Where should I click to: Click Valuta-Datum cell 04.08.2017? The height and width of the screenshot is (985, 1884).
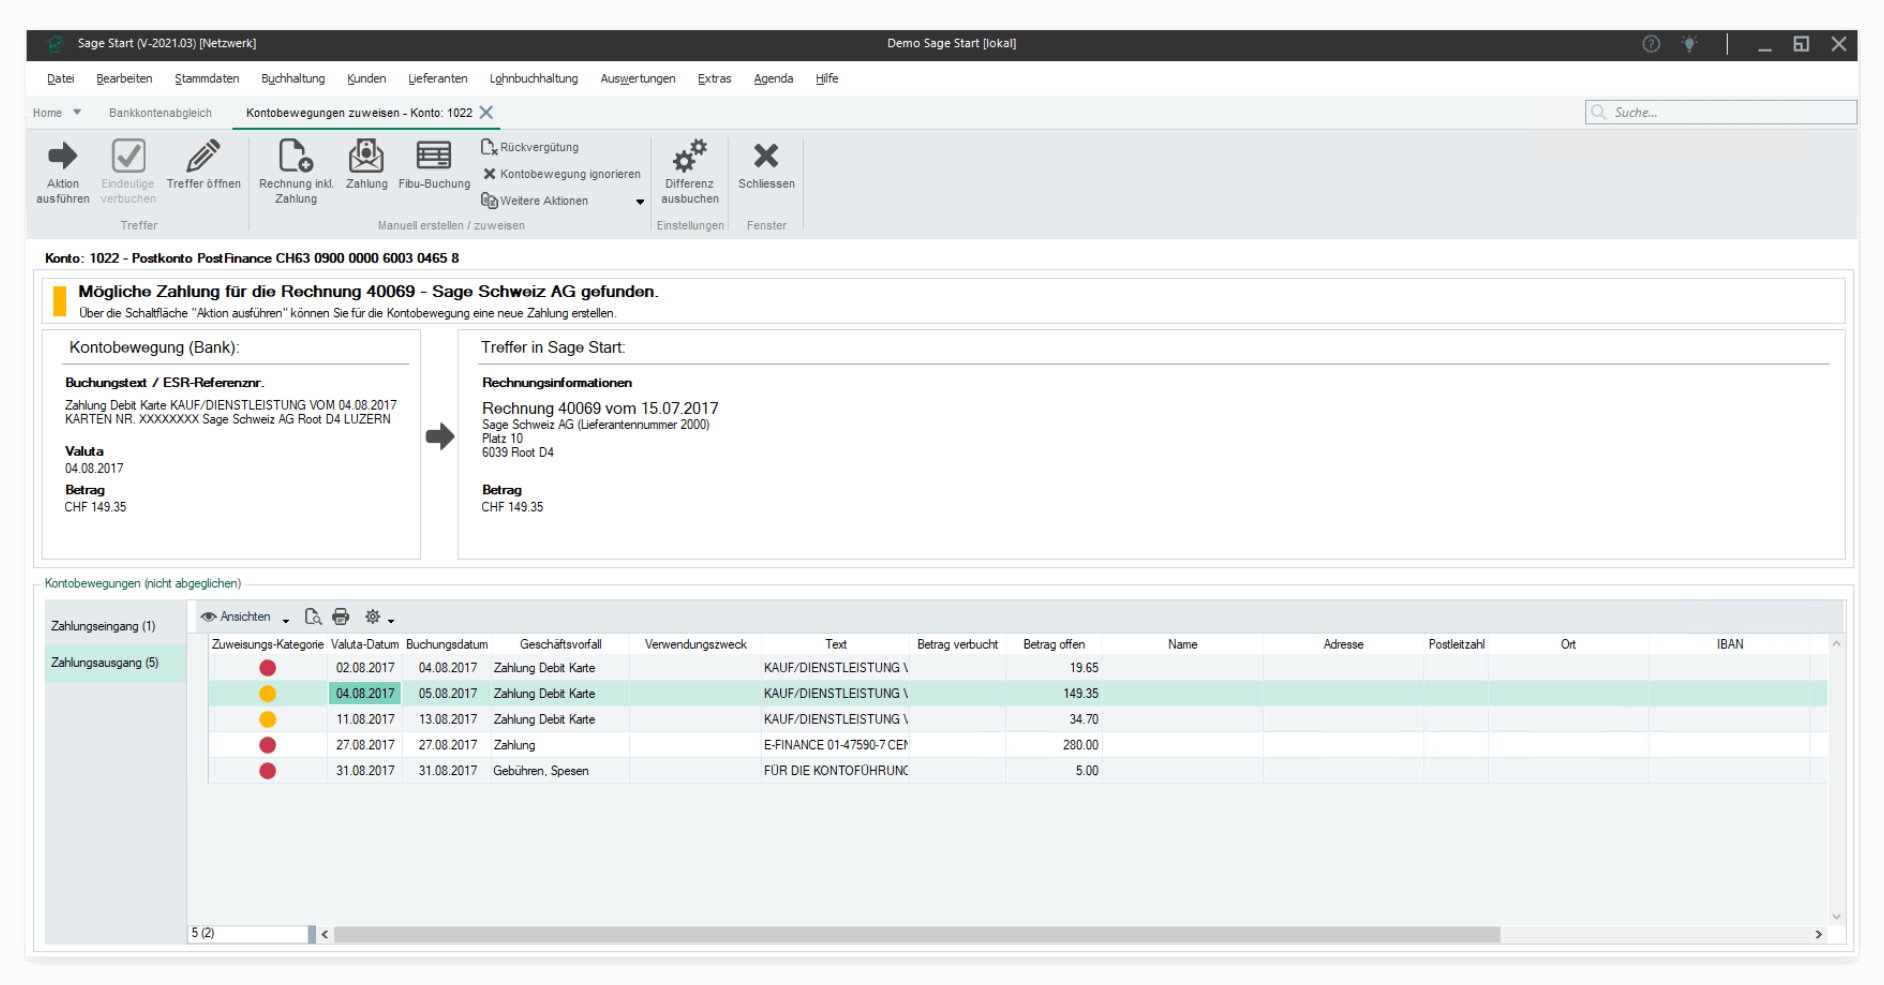tap(365, 694)
